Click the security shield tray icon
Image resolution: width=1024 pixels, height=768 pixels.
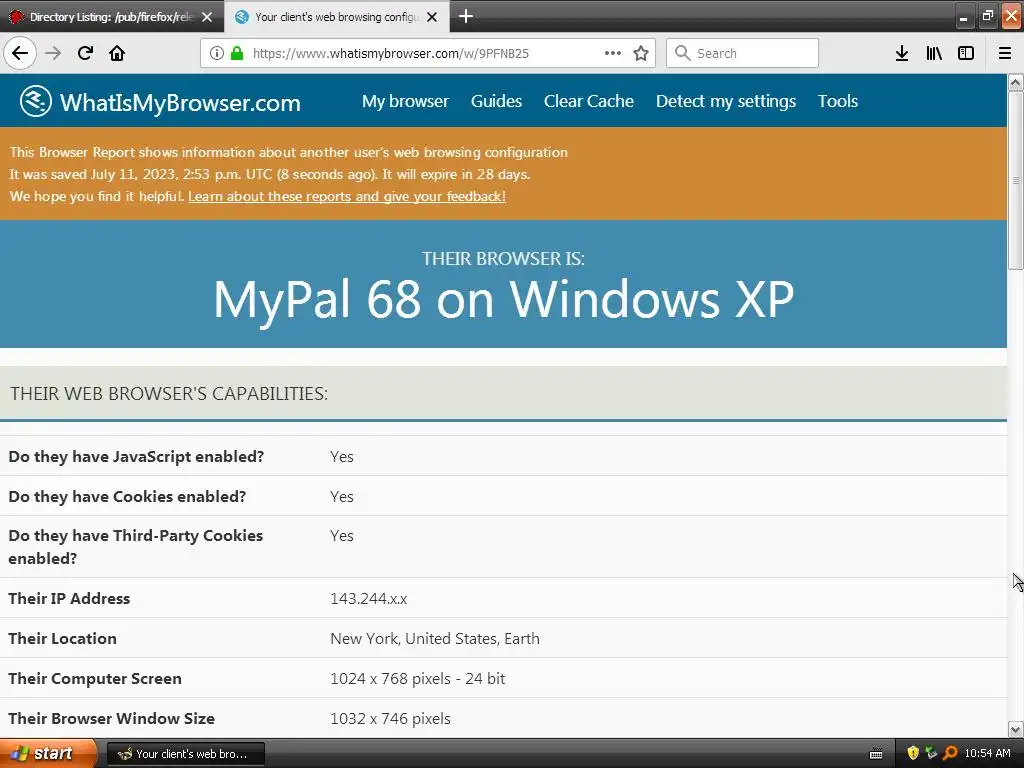[x=913, y=753]
